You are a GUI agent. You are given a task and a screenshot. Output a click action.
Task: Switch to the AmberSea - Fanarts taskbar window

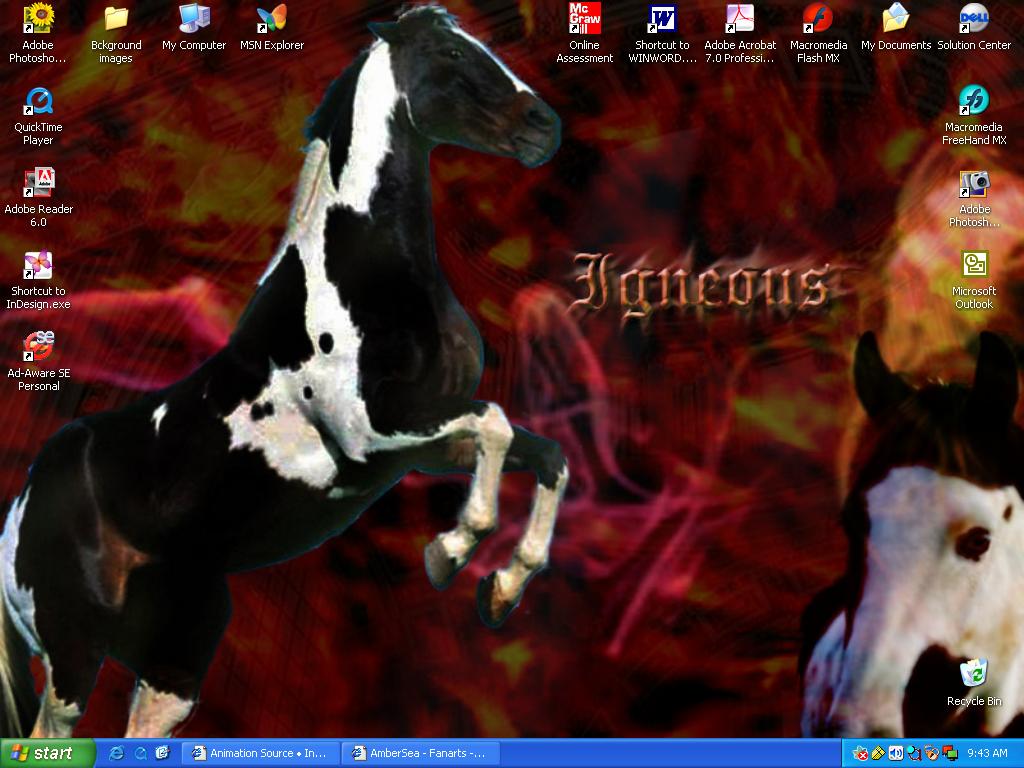click(x=421, y=753)
